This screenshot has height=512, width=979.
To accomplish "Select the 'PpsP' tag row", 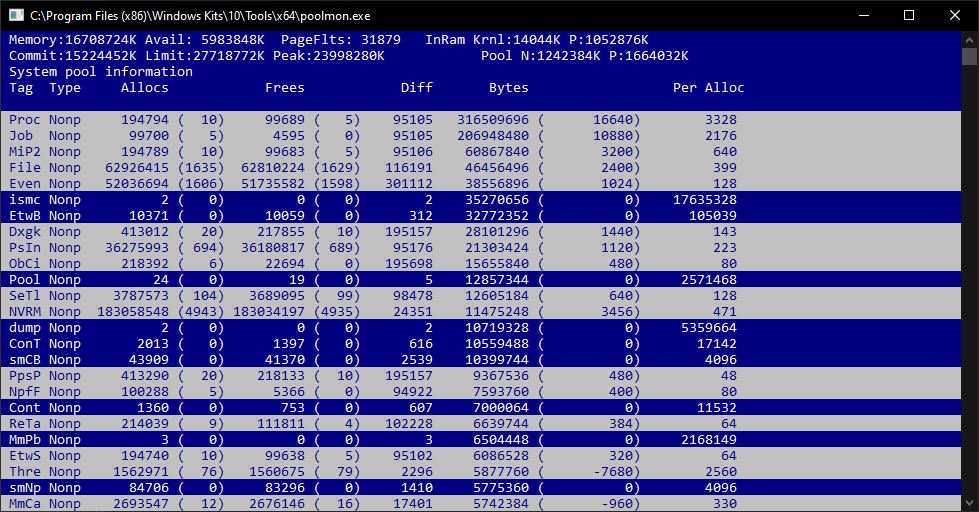I will tap(481, 376).
